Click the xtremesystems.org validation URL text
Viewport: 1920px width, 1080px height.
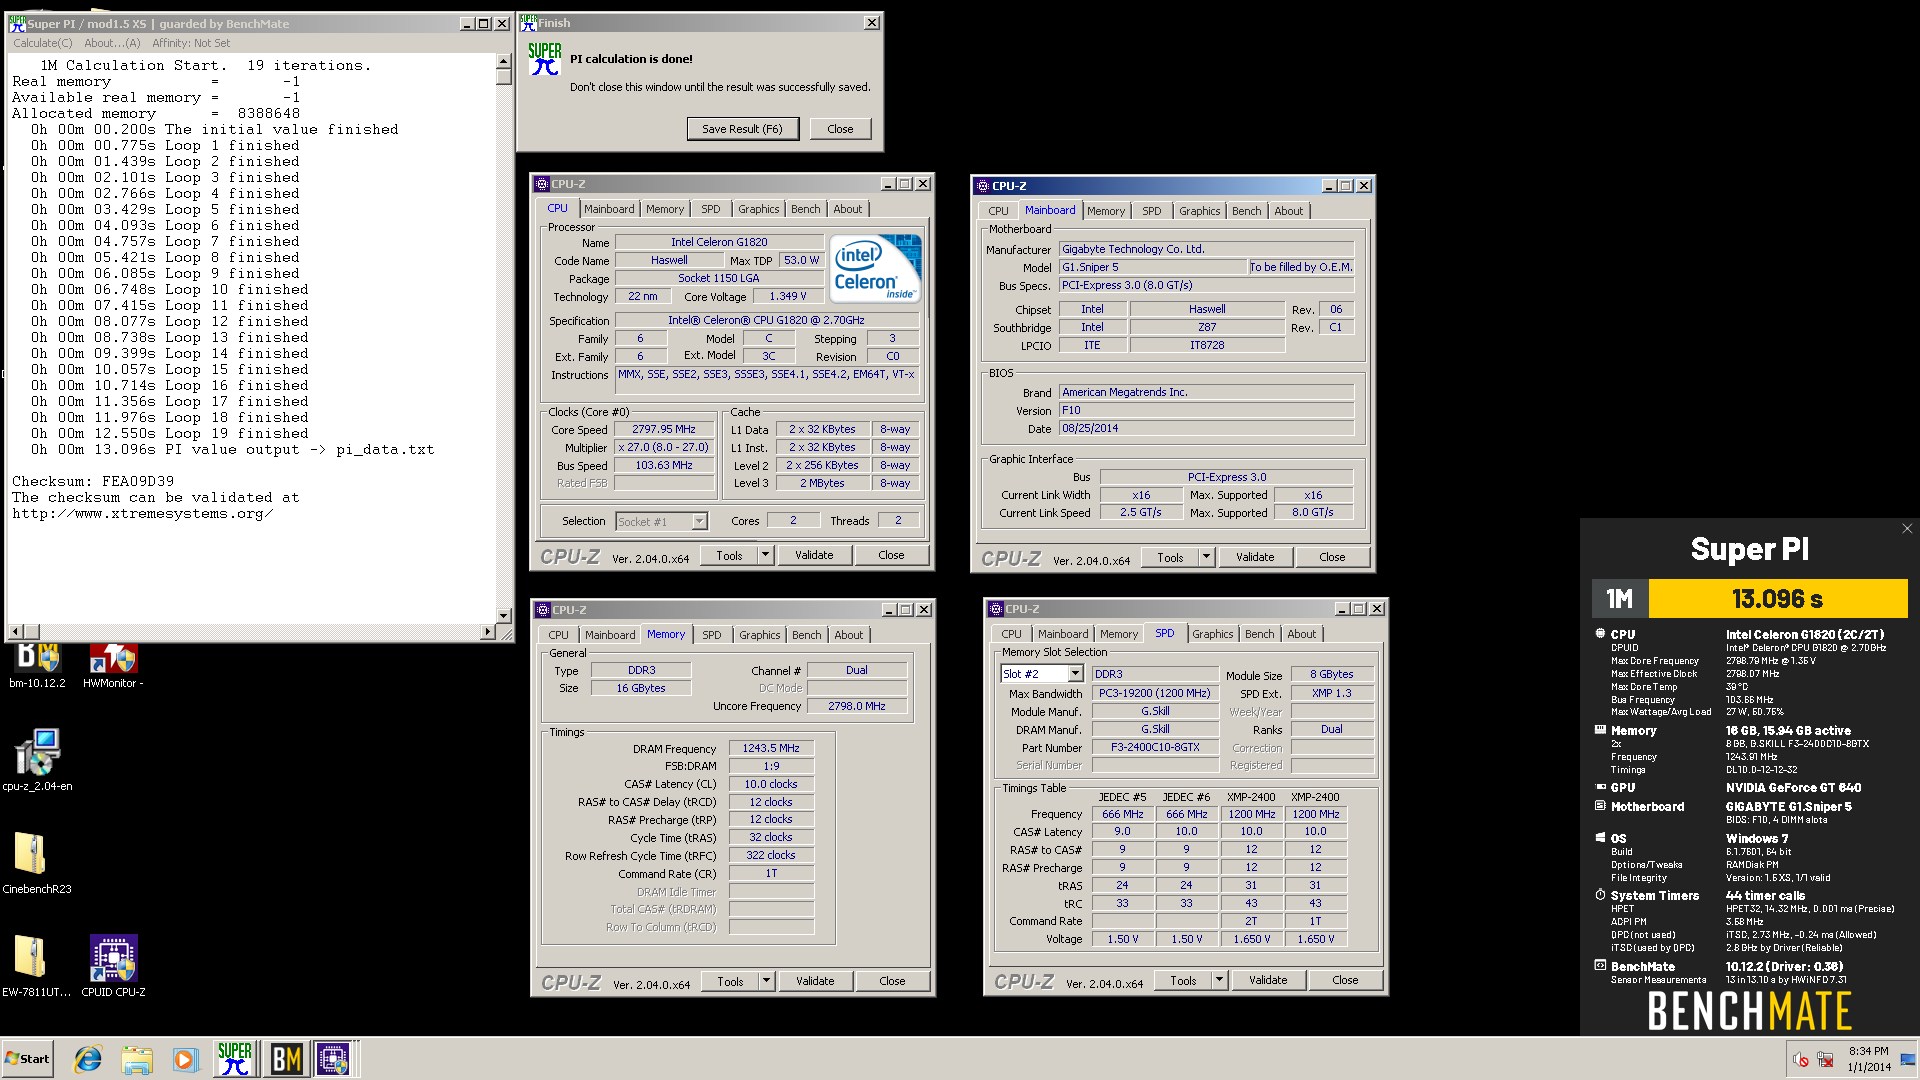(143, 513)
